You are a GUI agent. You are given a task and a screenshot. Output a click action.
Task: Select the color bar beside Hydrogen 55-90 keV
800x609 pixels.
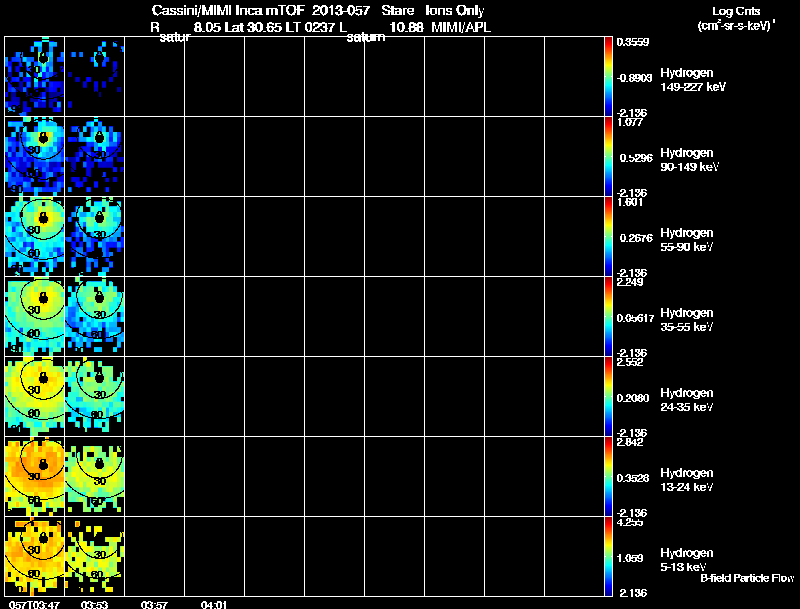pos(608,237)
